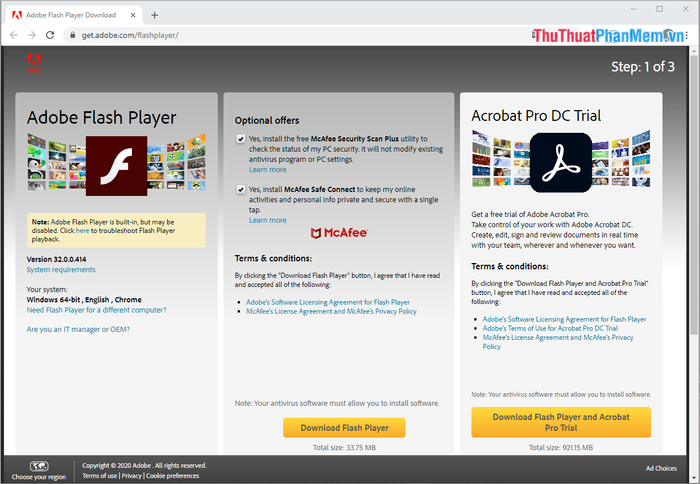
Task: Click Privacy link in footer
Action: (x=132, y=476)
